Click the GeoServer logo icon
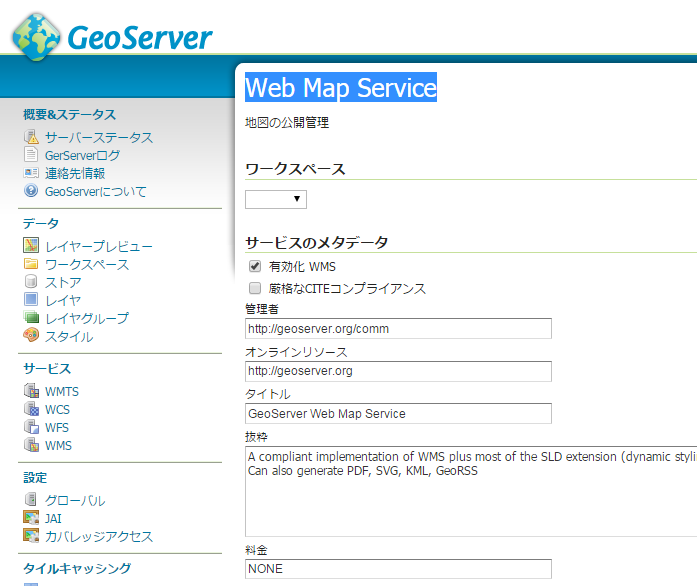 pyautogui.click(x=37, y=37)
